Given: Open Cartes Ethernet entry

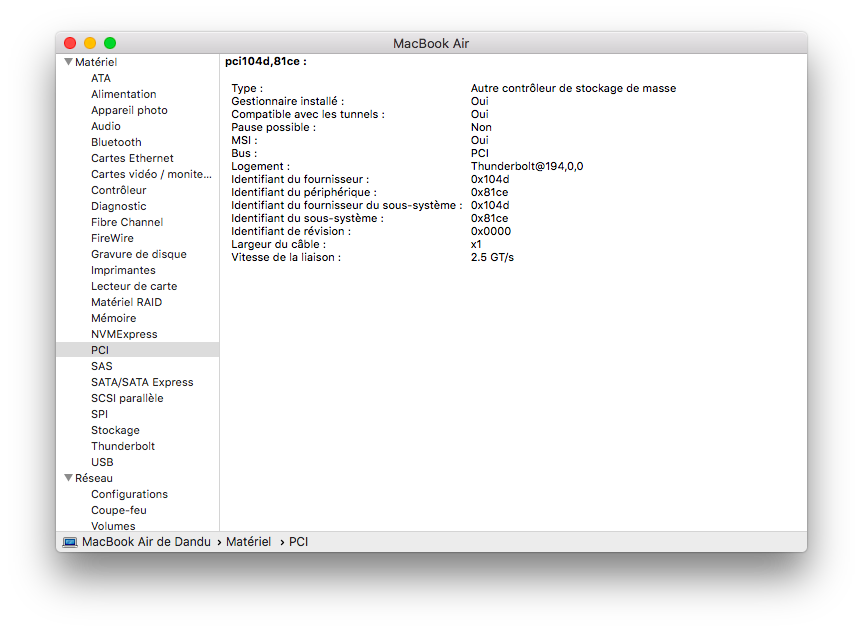Looking at the screenshot, I should [132, 158].
